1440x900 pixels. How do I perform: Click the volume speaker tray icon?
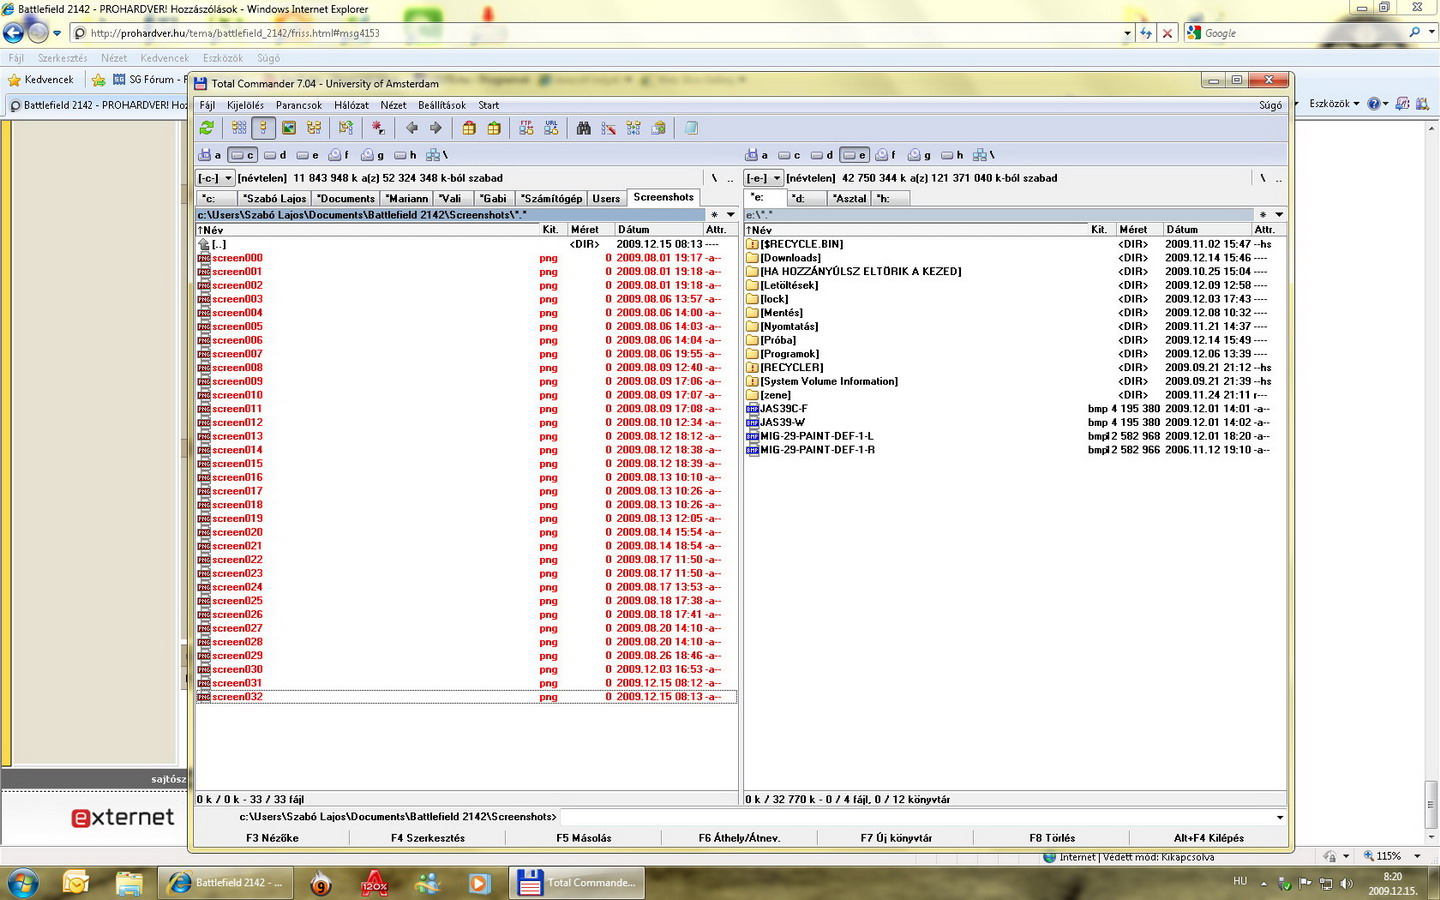[x=1346, y=883]
